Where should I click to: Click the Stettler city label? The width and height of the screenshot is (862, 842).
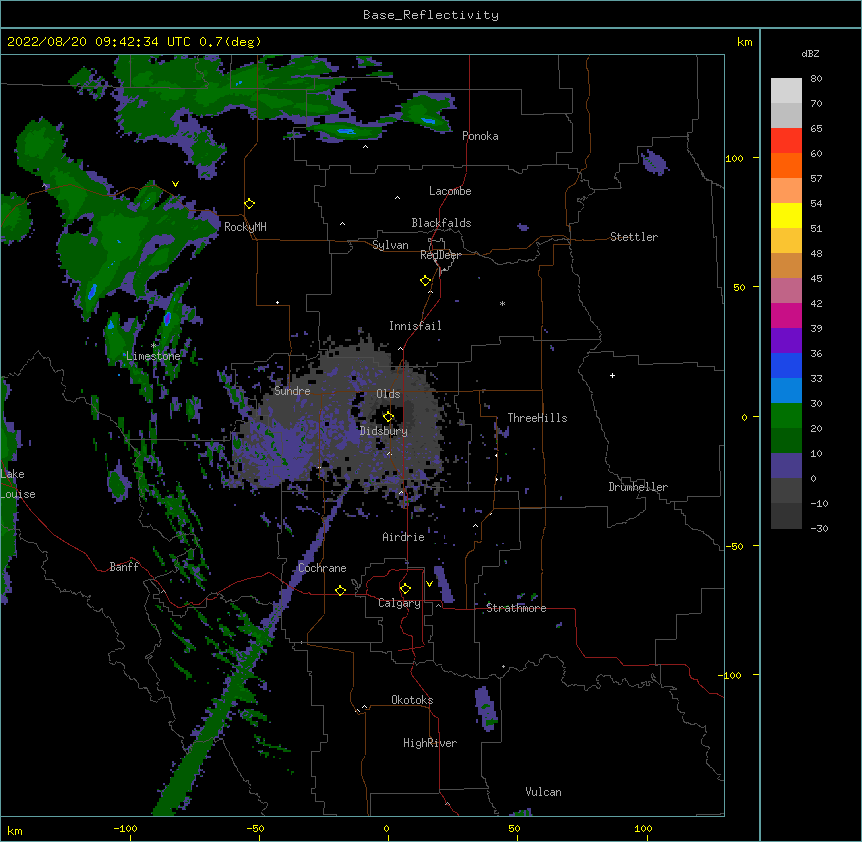[x=634, y=237]
